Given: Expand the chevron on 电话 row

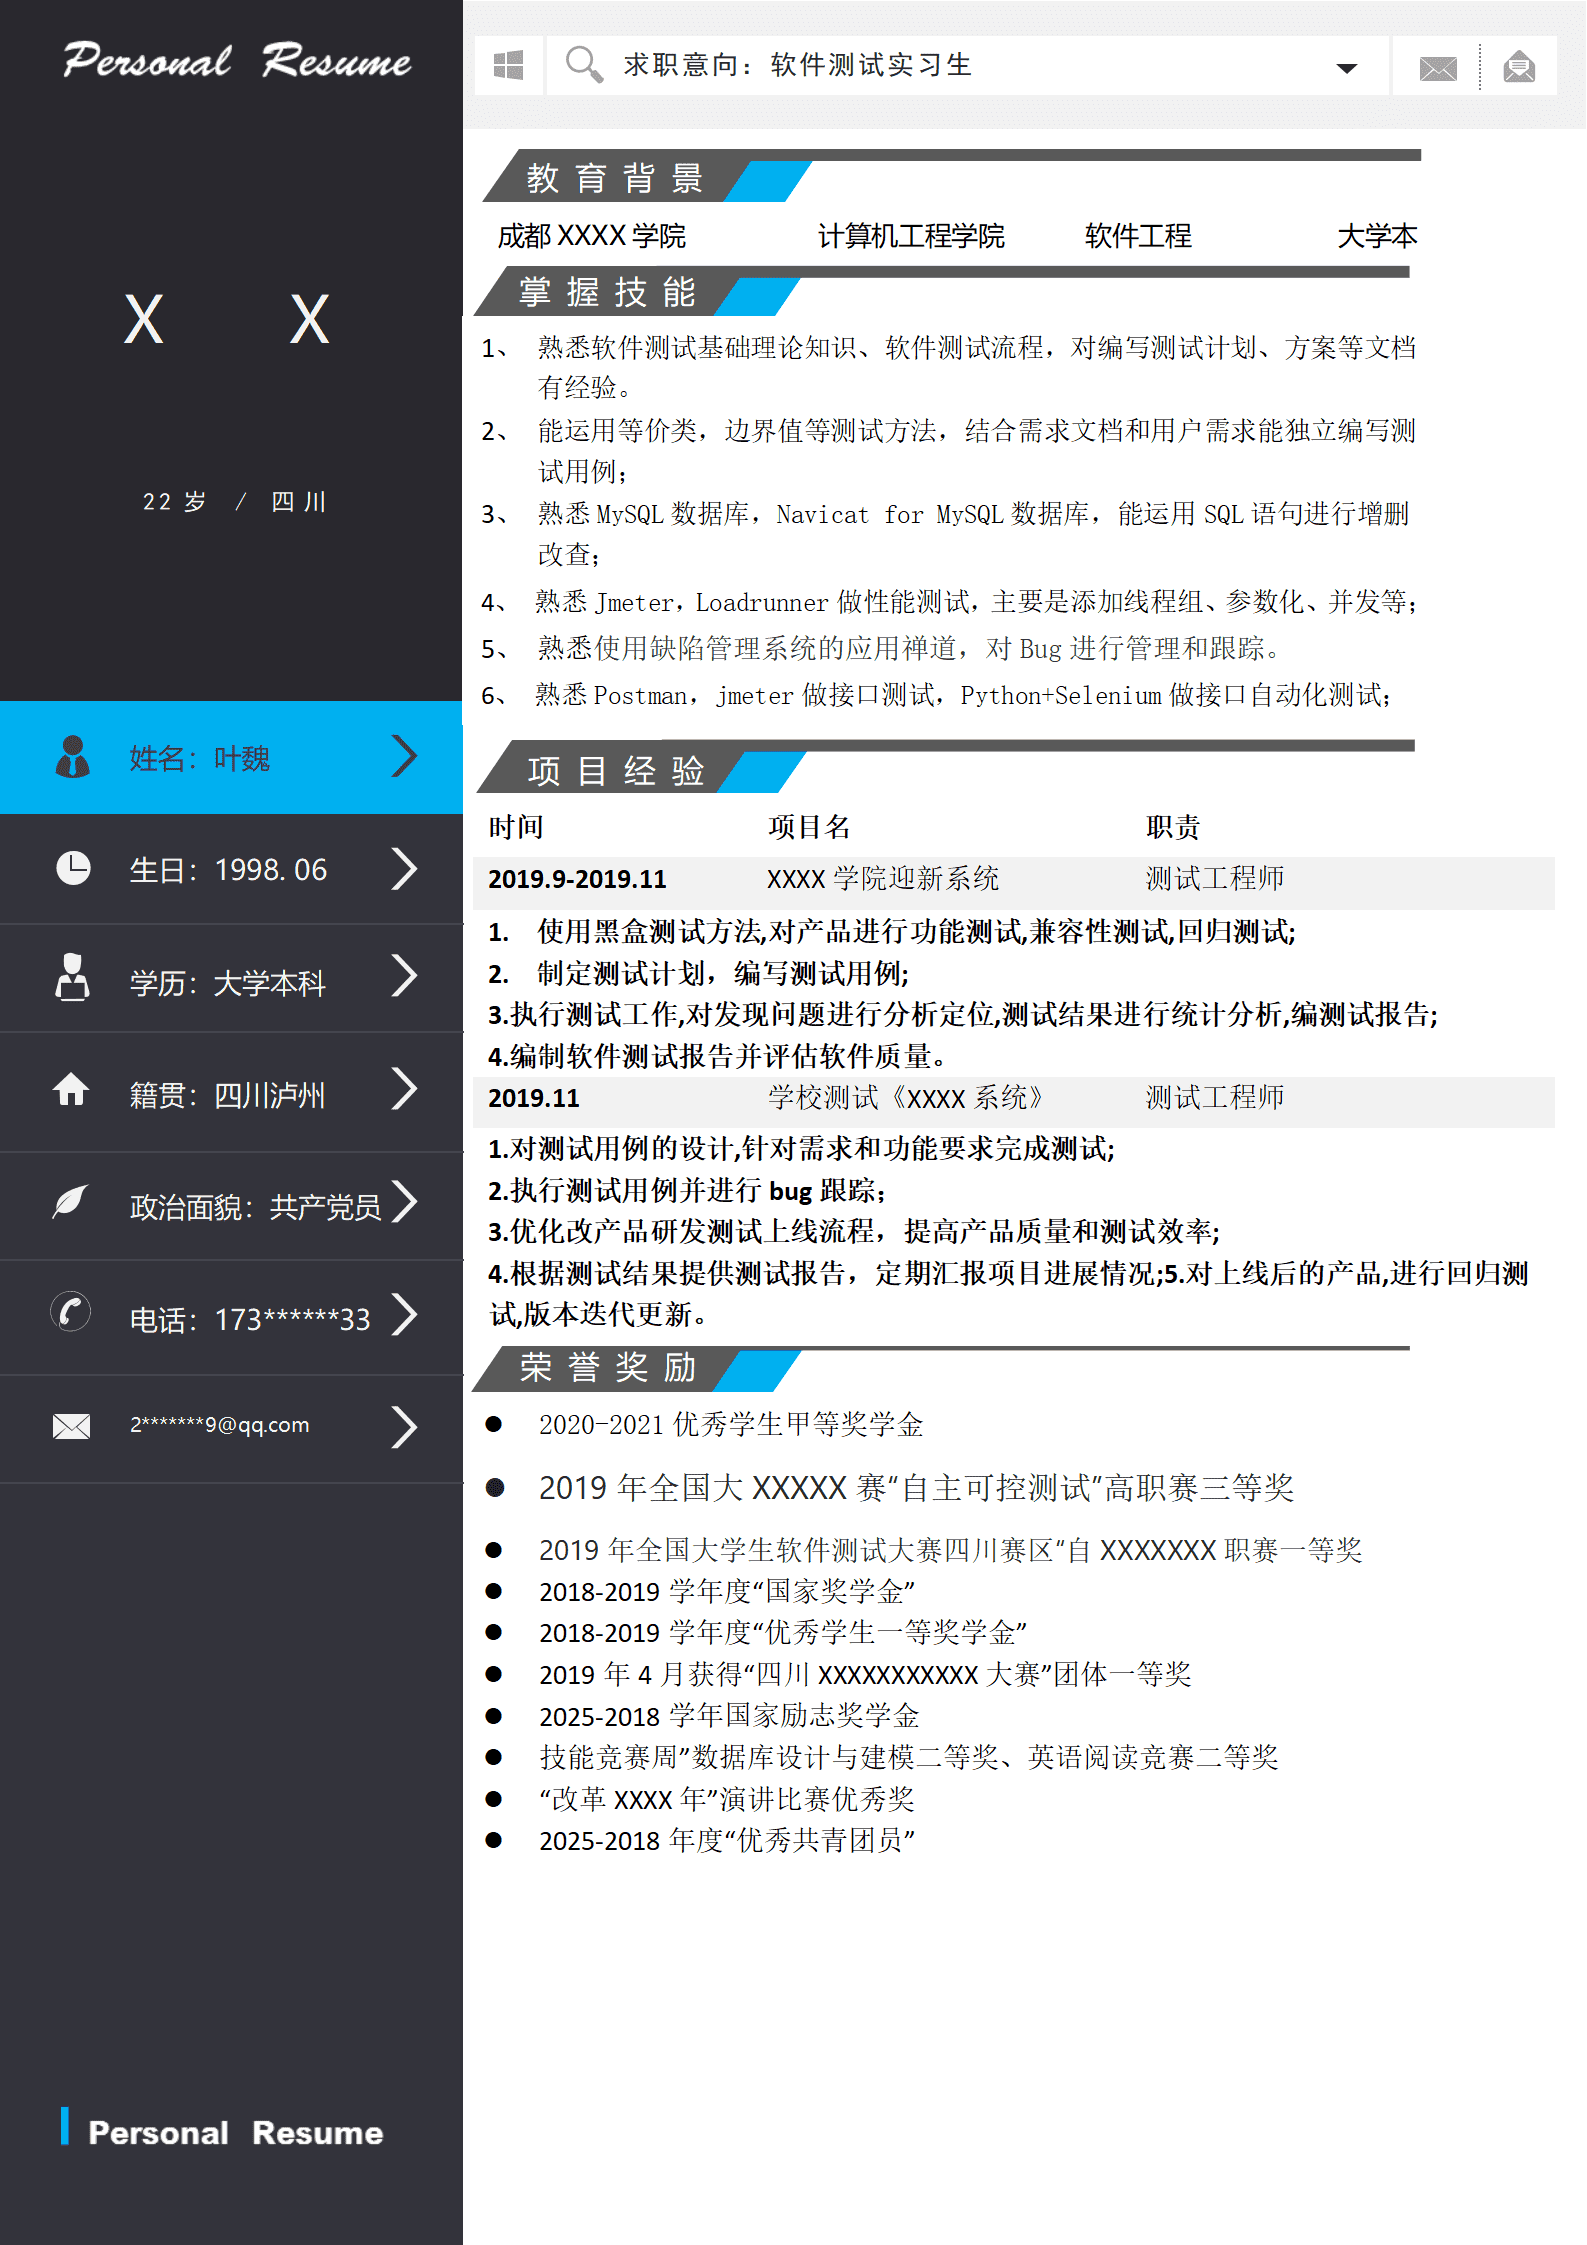Looking at the screenshot, I should (404, 1314).
